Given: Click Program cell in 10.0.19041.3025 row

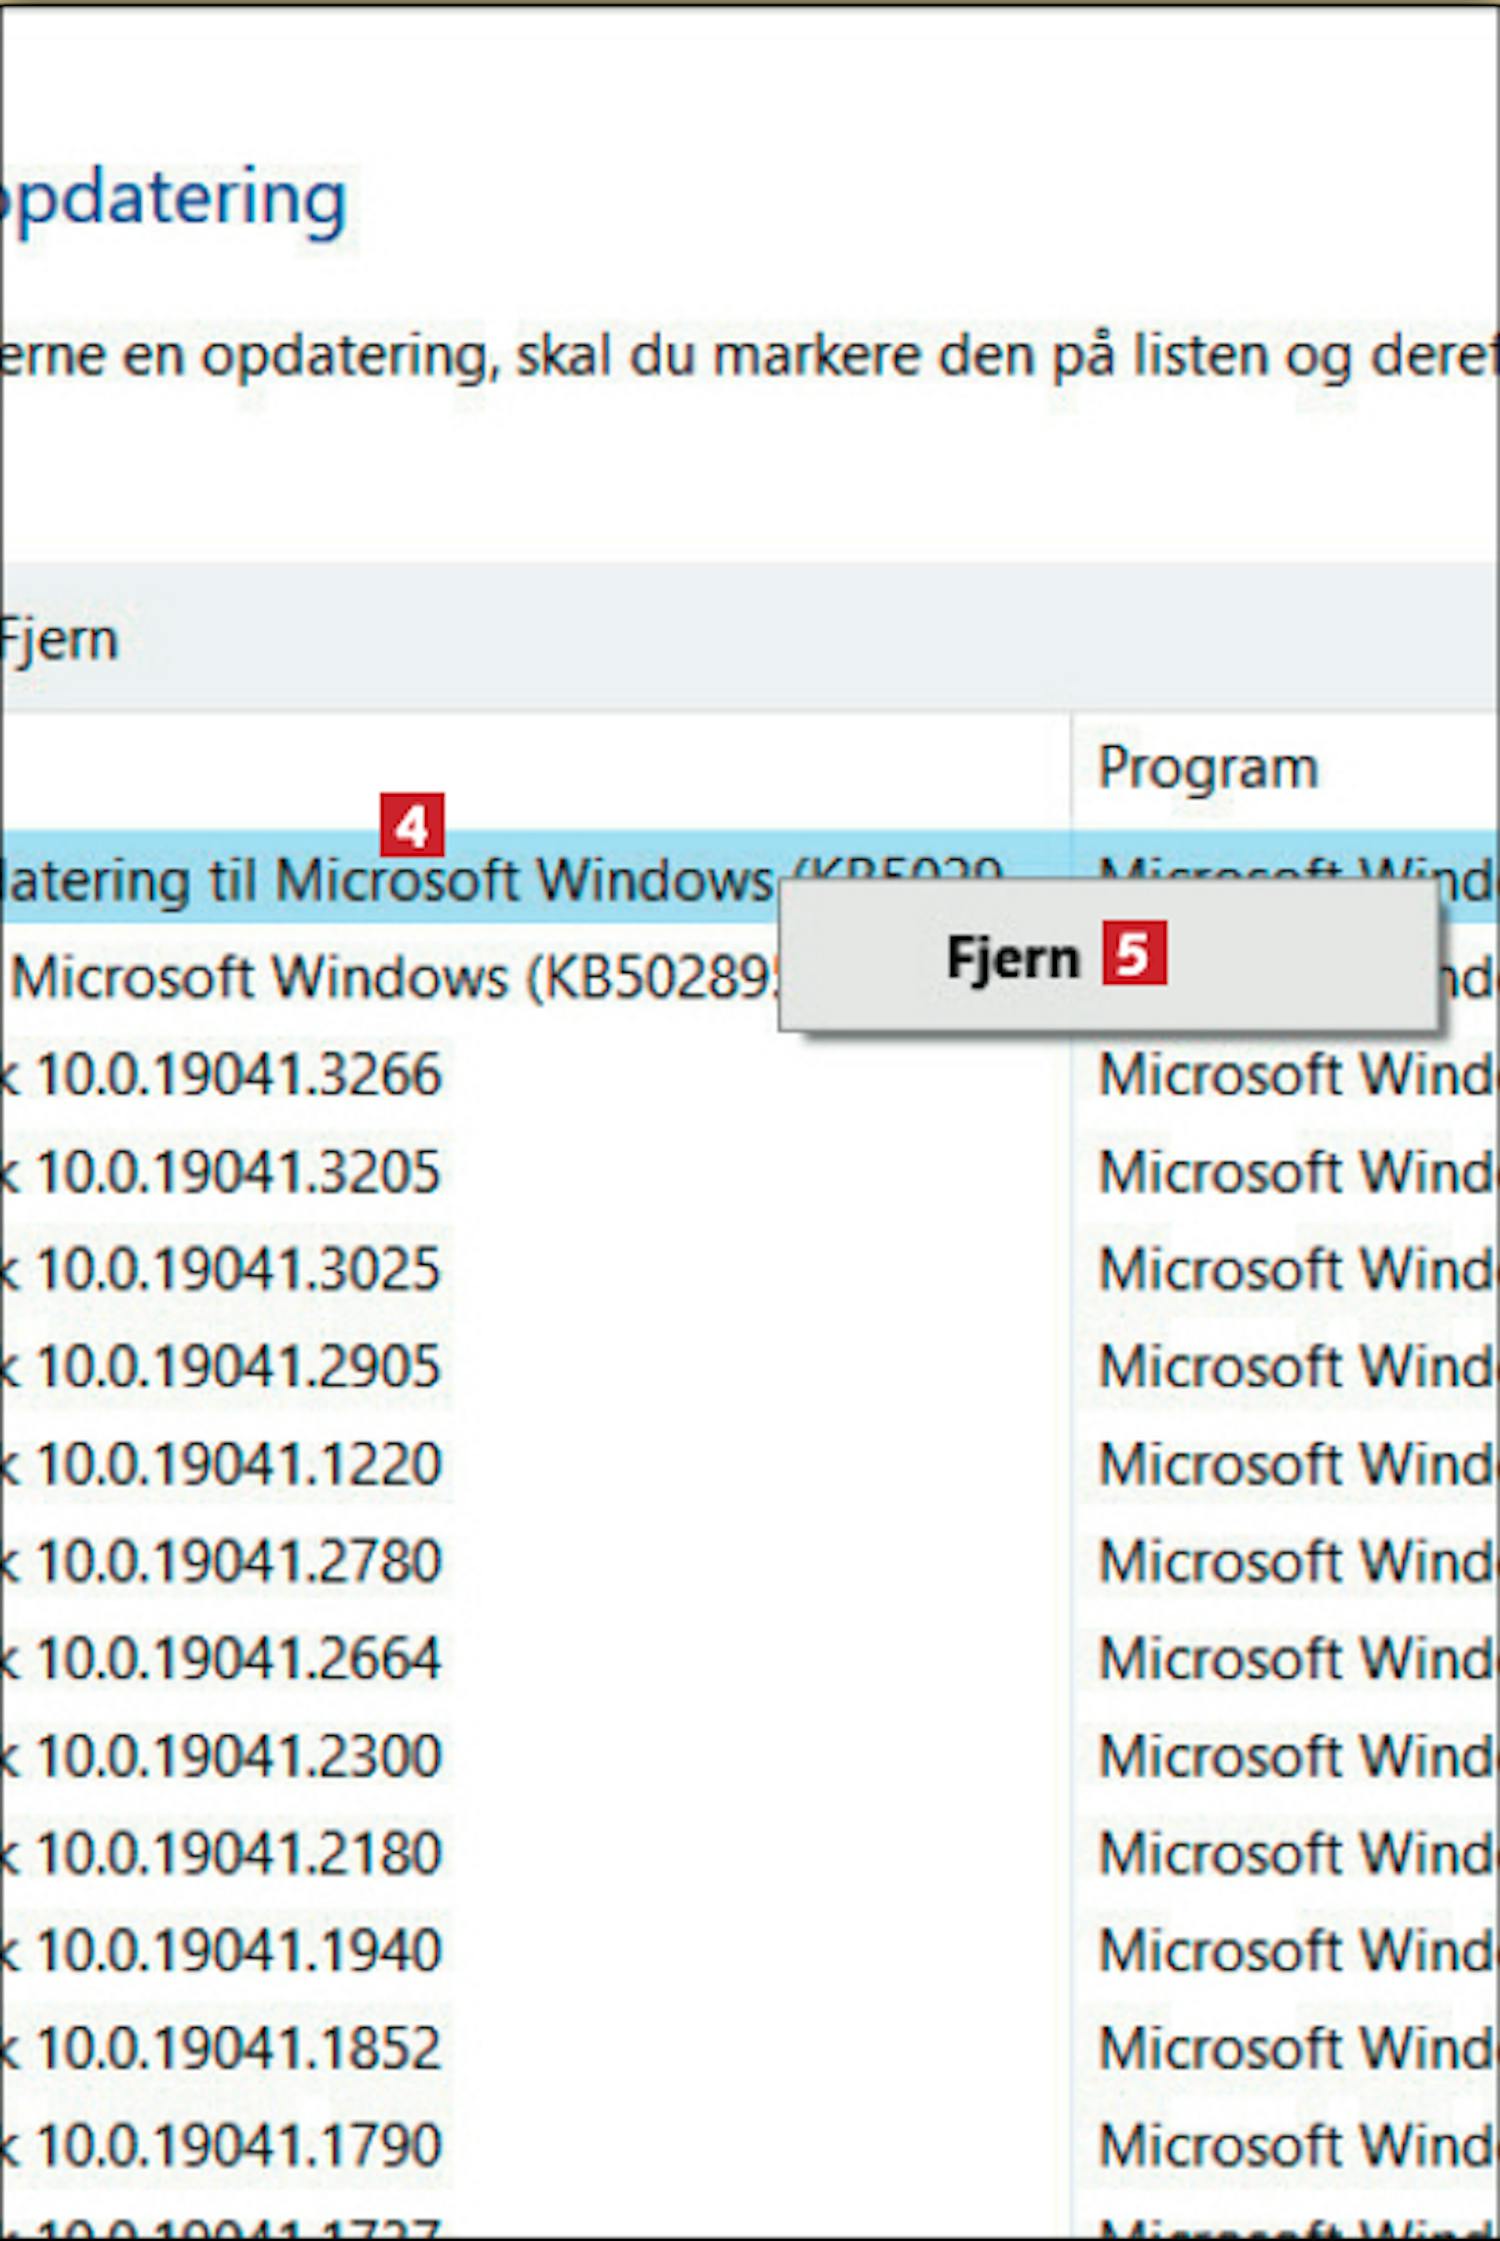Looking at the screenshot, I should (x=1298, y=1269).
